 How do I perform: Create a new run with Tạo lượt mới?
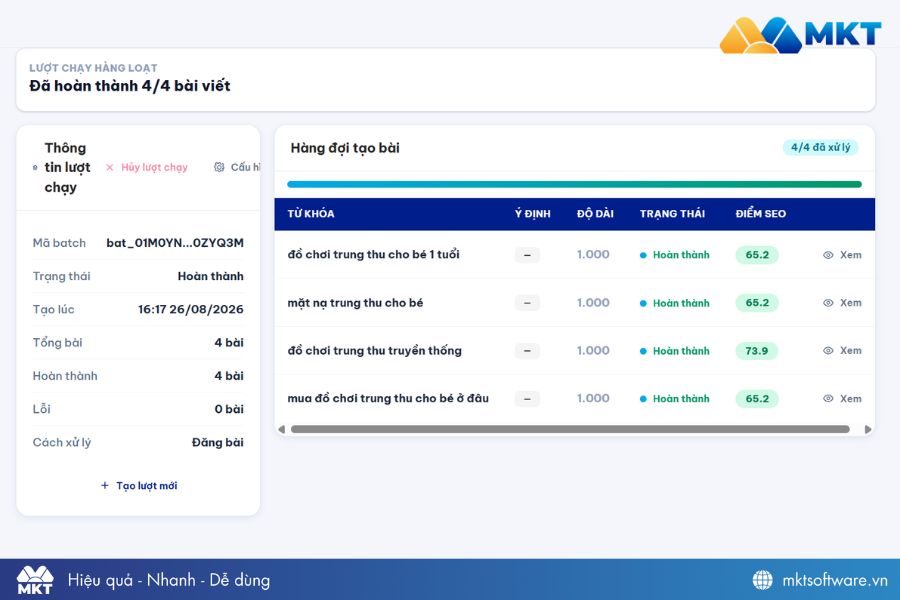[x=139, y=485]
